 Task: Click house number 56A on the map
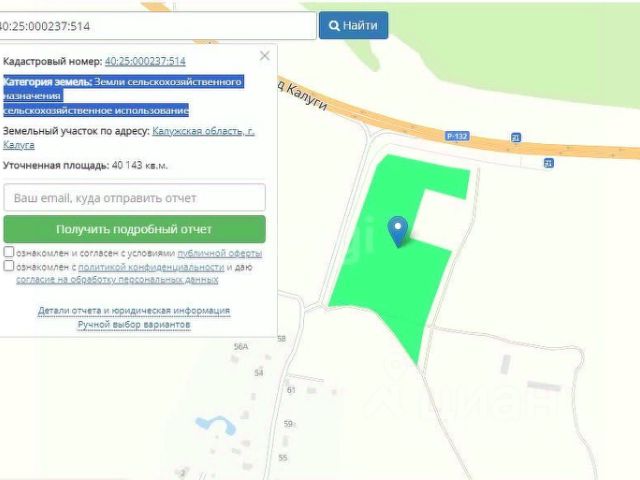(x=241, y=347)
